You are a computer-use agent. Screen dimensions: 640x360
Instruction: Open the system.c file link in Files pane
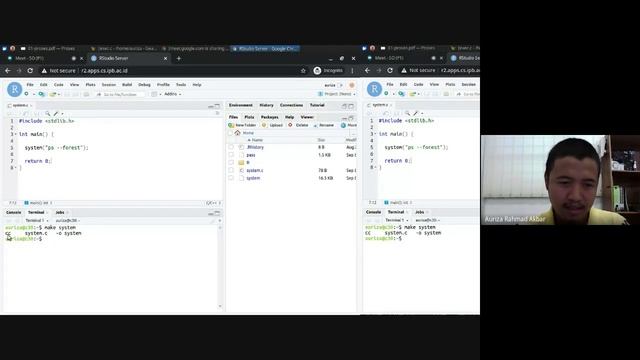pos(255,170)
